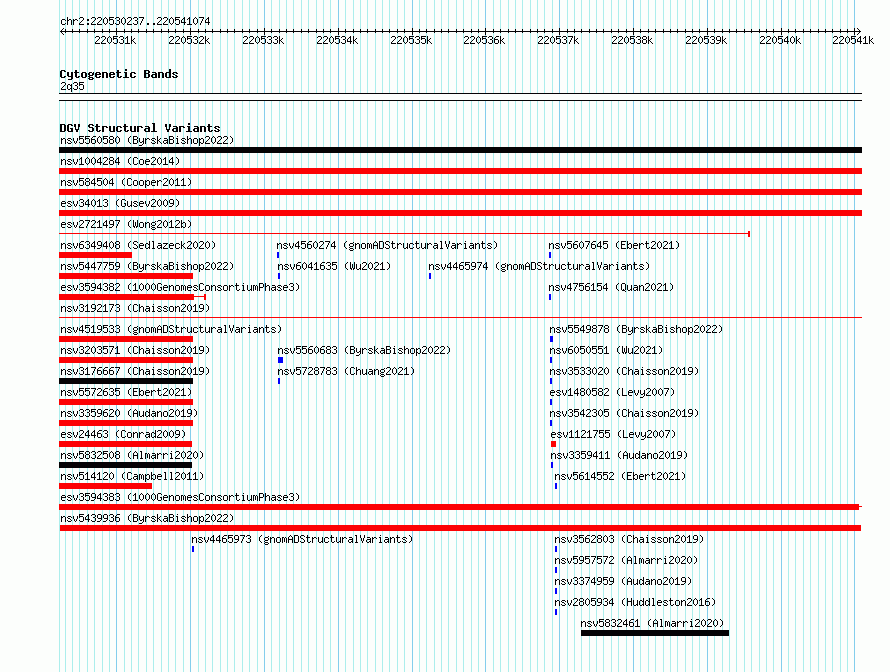Open nsv3176667 (Chaisson2019) variant
The width and height of the screenshot is (890, 672).
(x=135, y=371)
